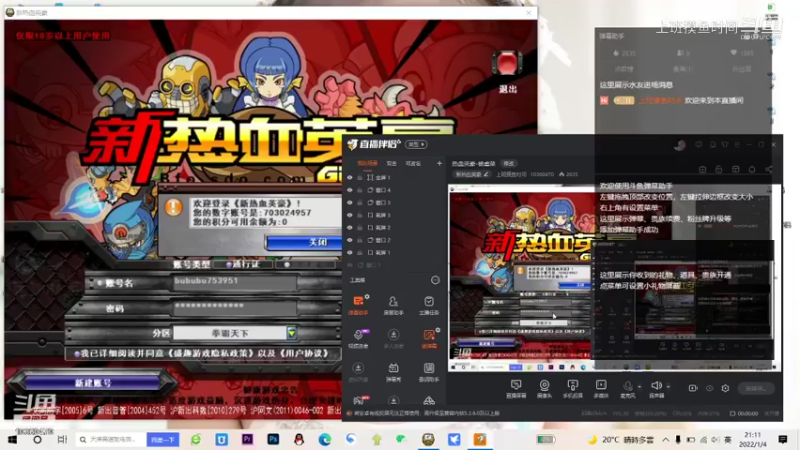This screenshot has height=450, width=800.
Task: Open the 房管助手 room manager tool
Action: click(393, 305)
